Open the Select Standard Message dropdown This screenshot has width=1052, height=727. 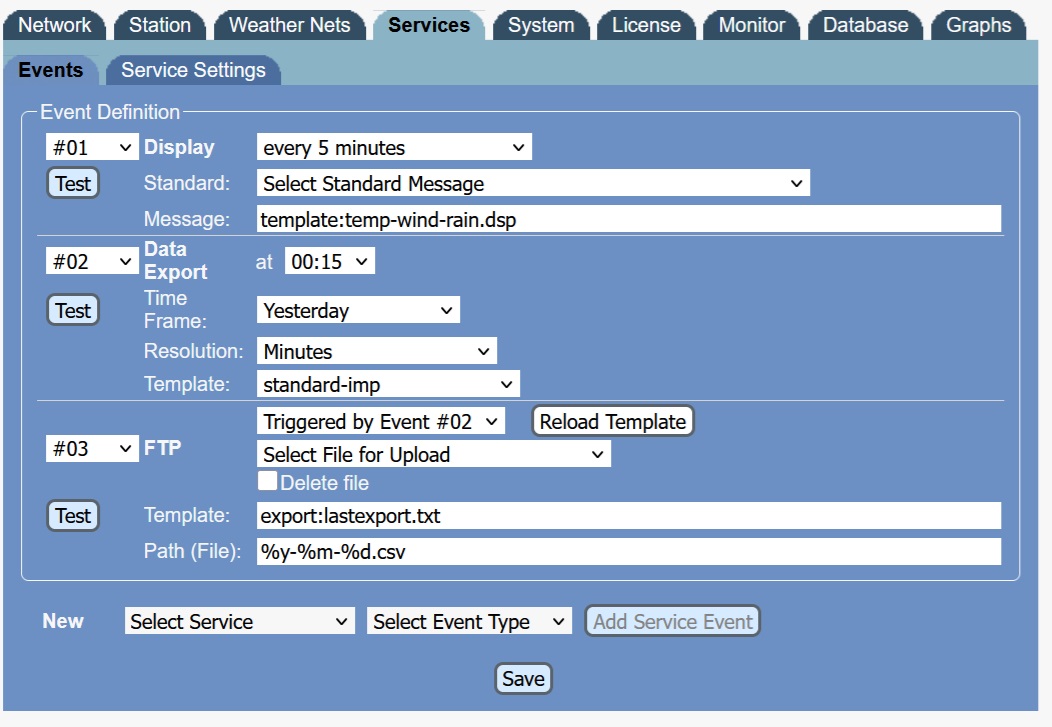click(x=533, y=183)
